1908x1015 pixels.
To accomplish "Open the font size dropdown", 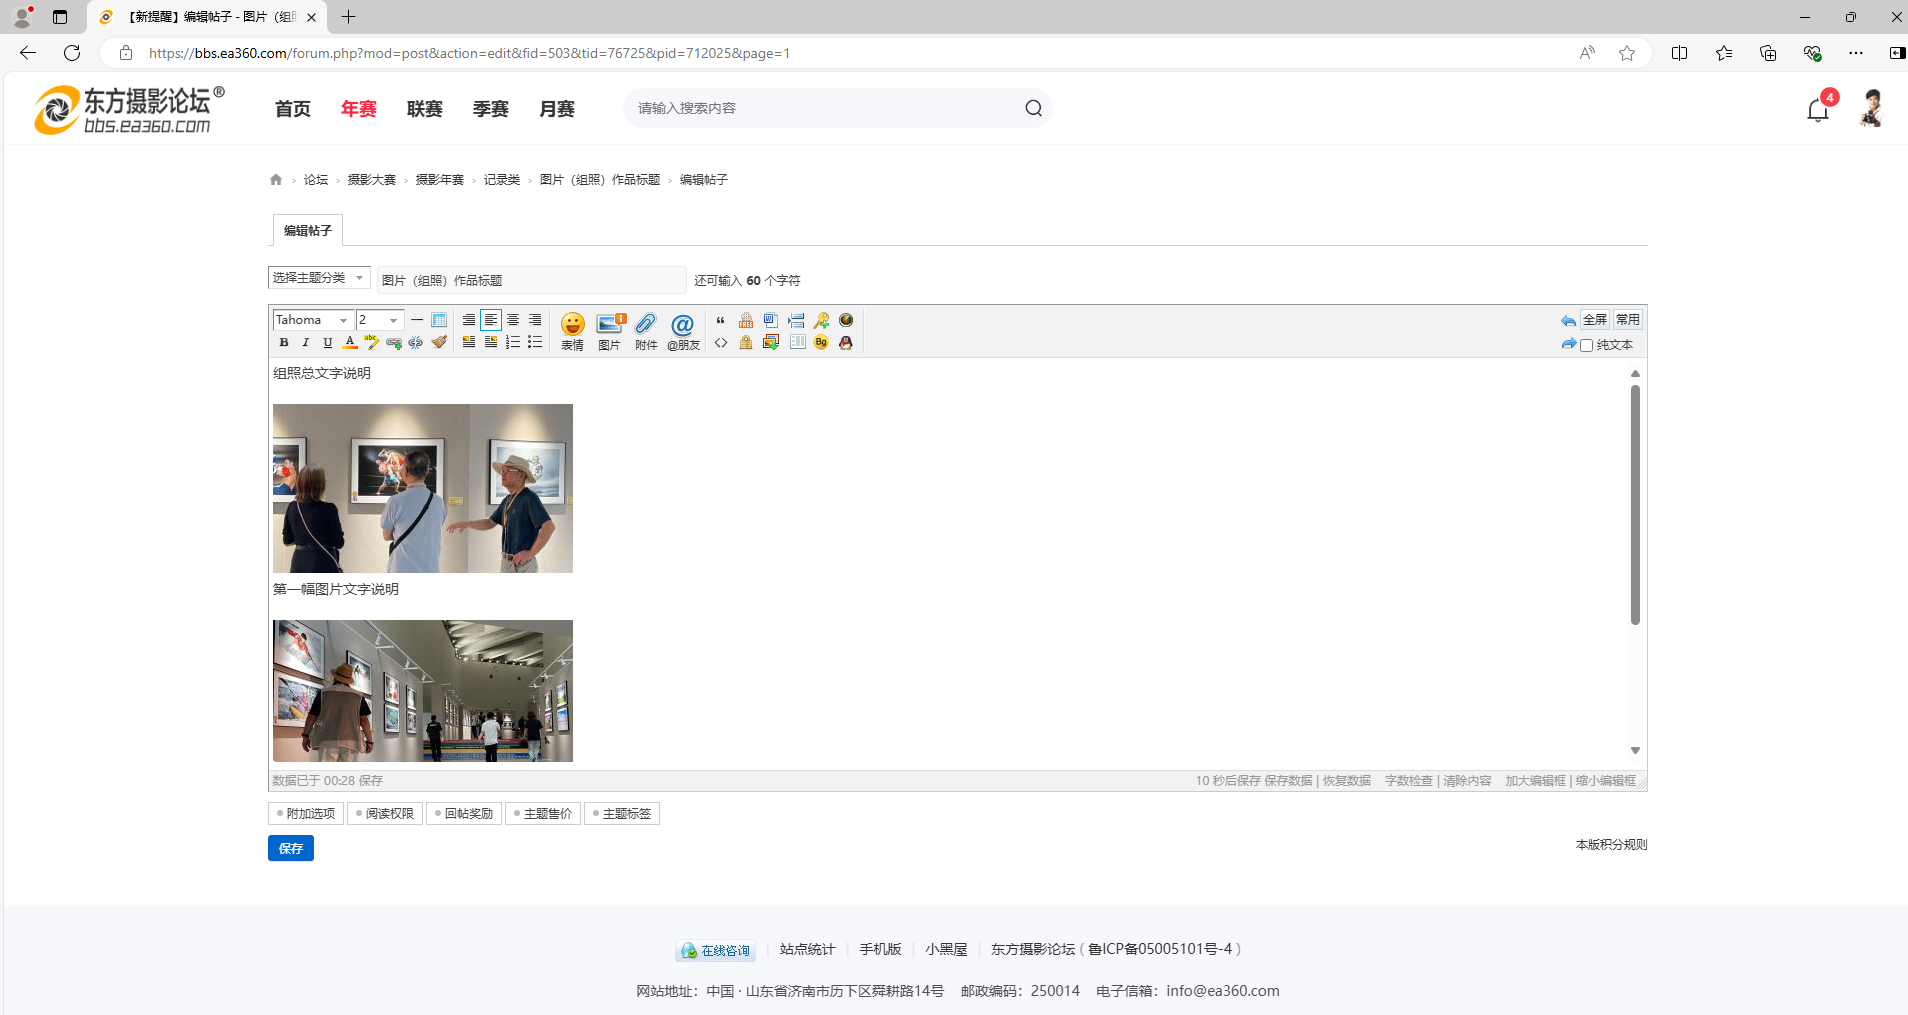I will coord(380,320).
